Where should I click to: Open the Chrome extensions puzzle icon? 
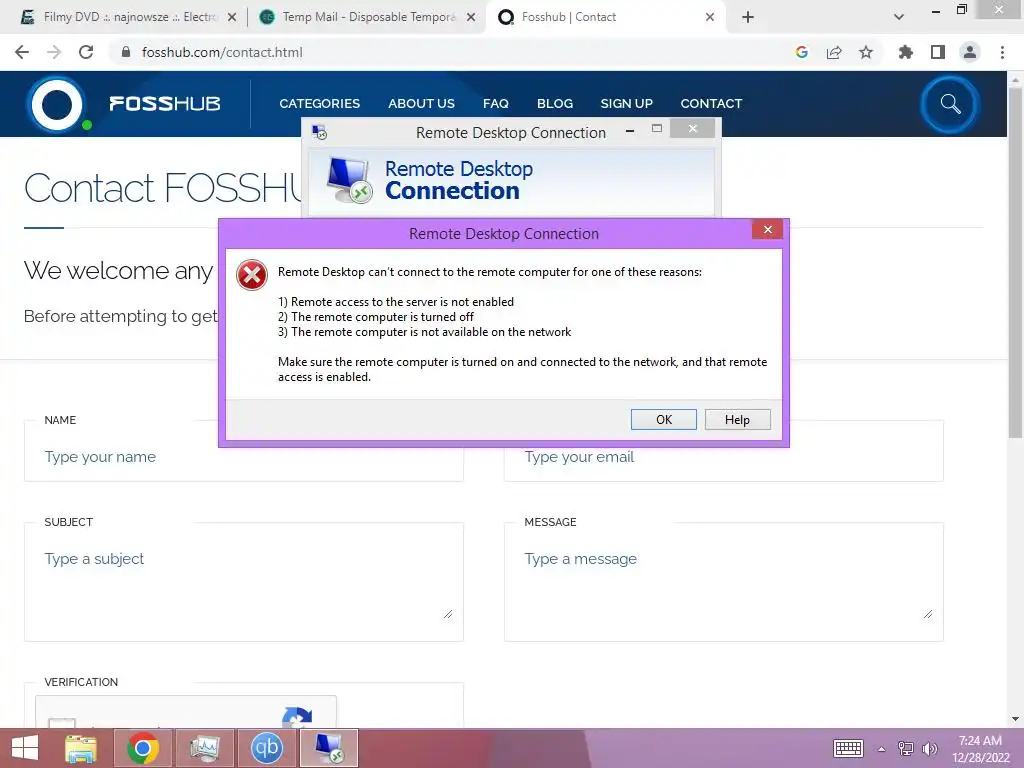pos(905,52)
